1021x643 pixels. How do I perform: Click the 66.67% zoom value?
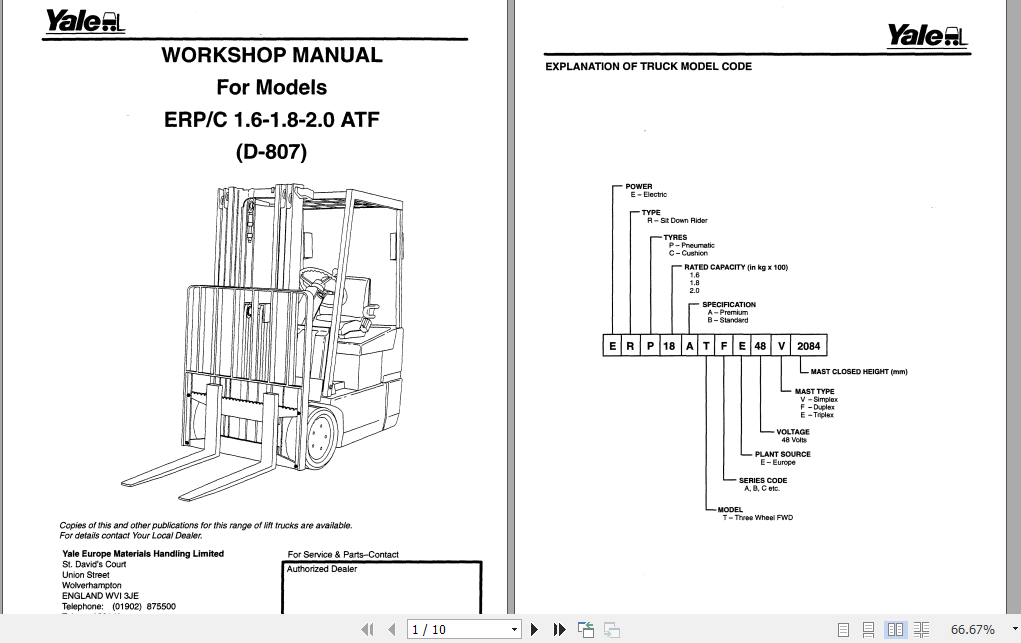(x=972, y=629)
